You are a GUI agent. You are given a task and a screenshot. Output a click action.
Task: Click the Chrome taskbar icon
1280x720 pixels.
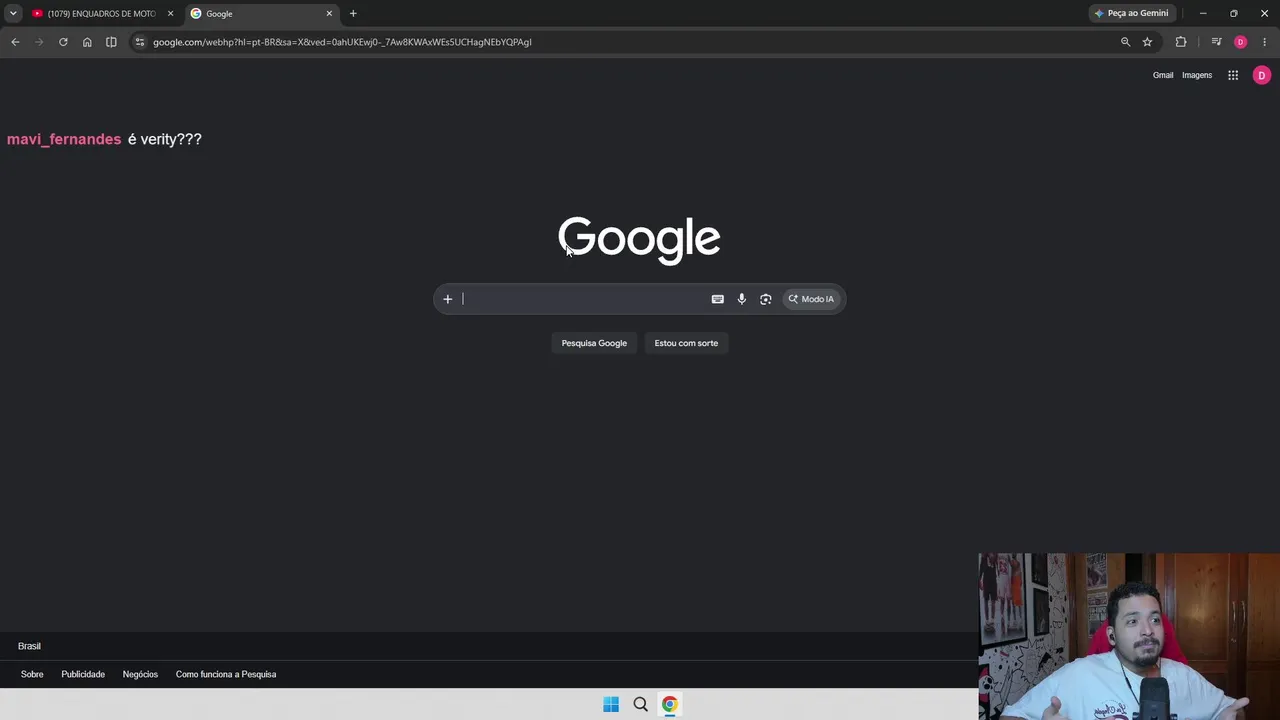click(x=669, y=704)
